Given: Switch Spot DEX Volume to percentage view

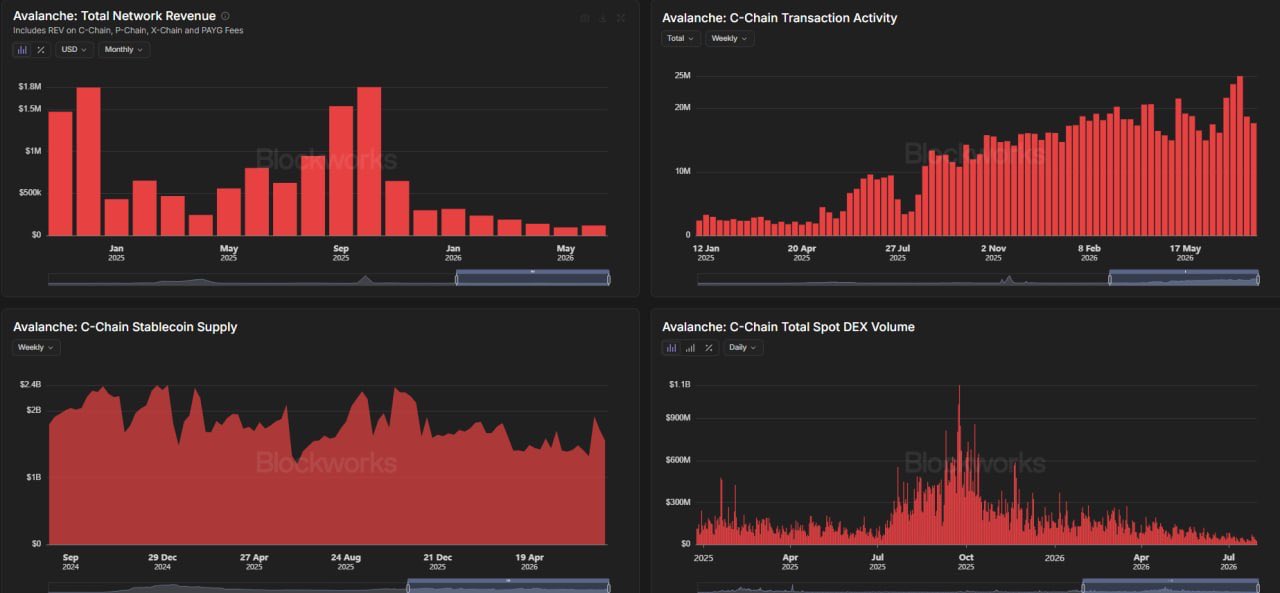Looking at the screenshot, I should 709,347.
